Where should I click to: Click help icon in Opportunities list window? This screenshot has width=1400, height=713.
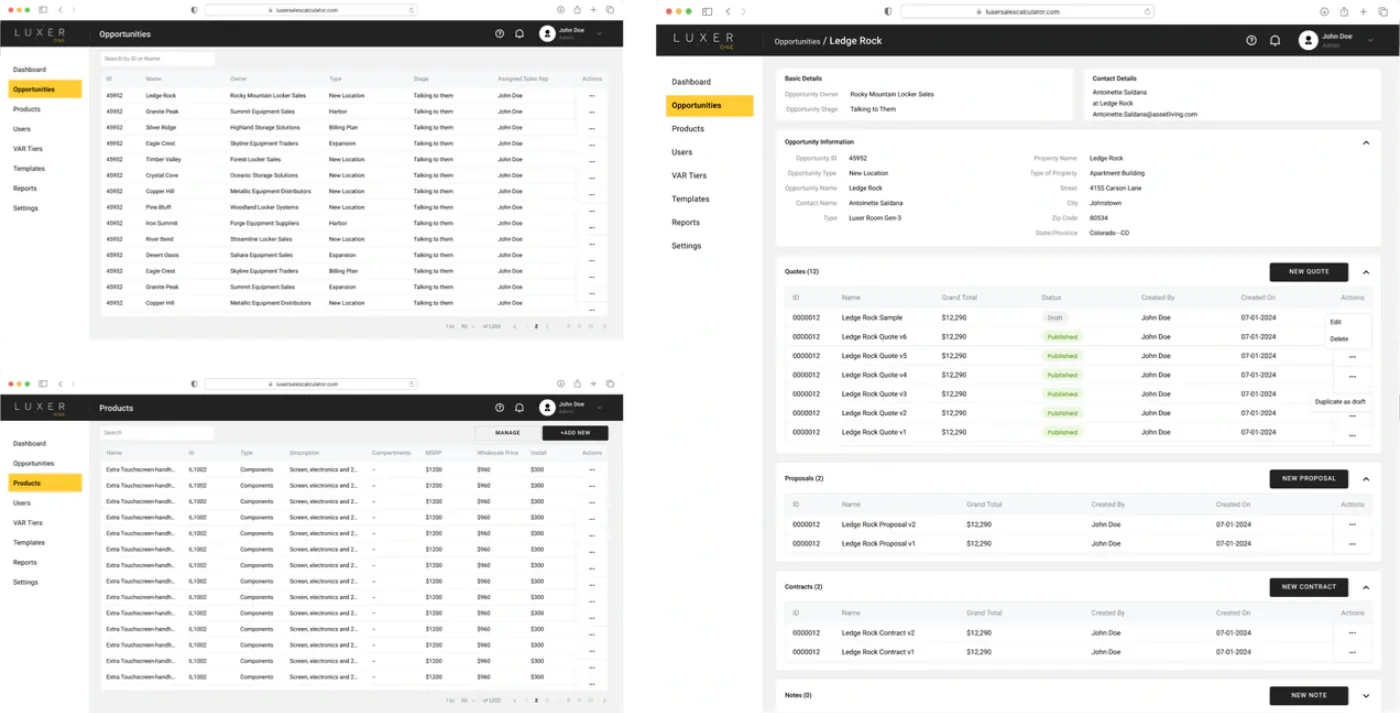pos(500,34)
